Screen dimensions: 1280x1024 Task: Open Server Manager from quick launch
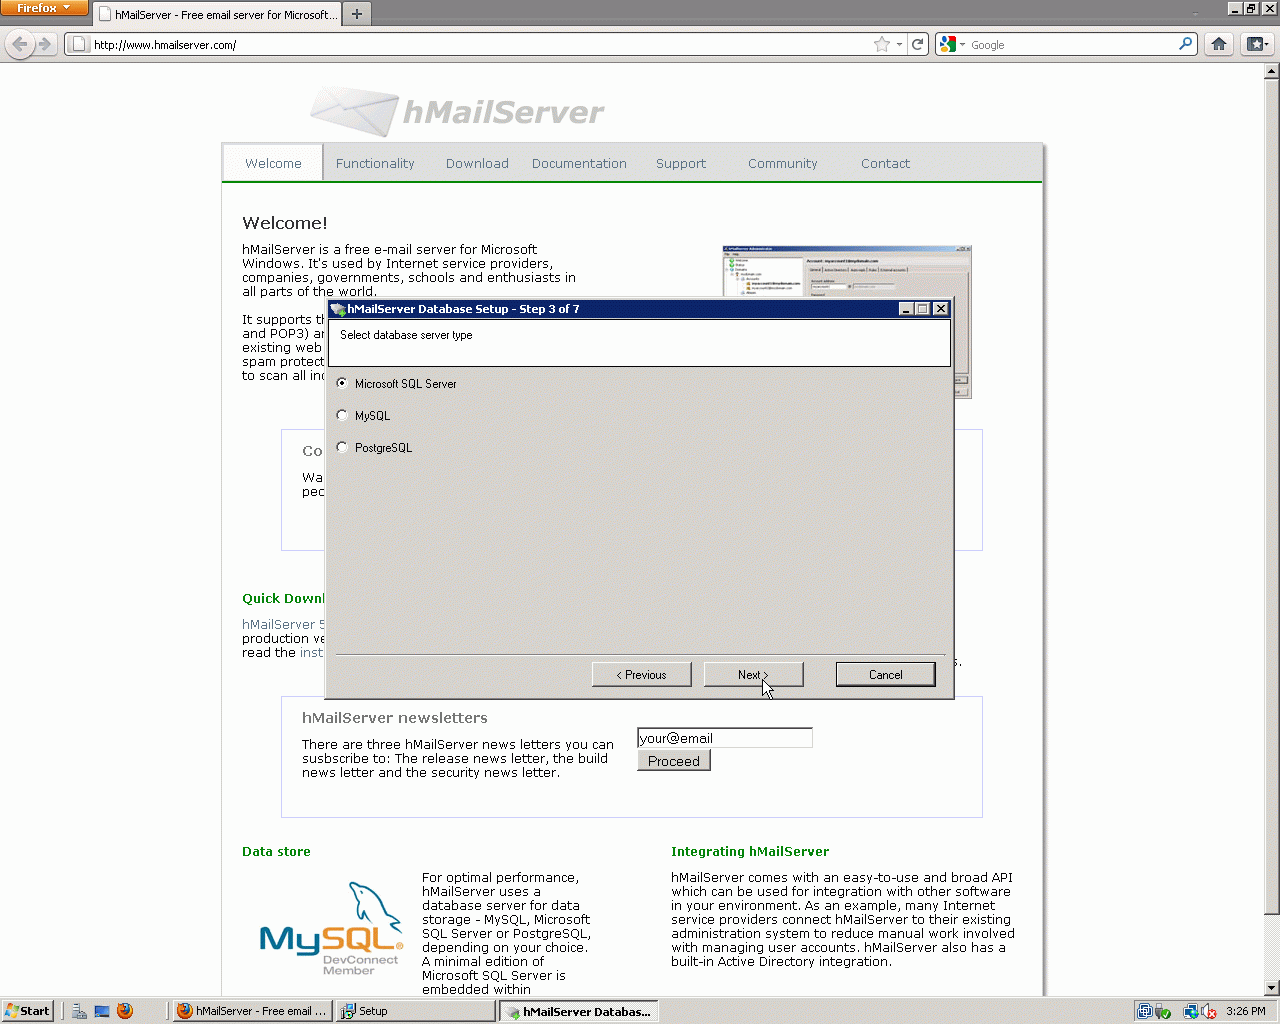(x=79, y=1011)
